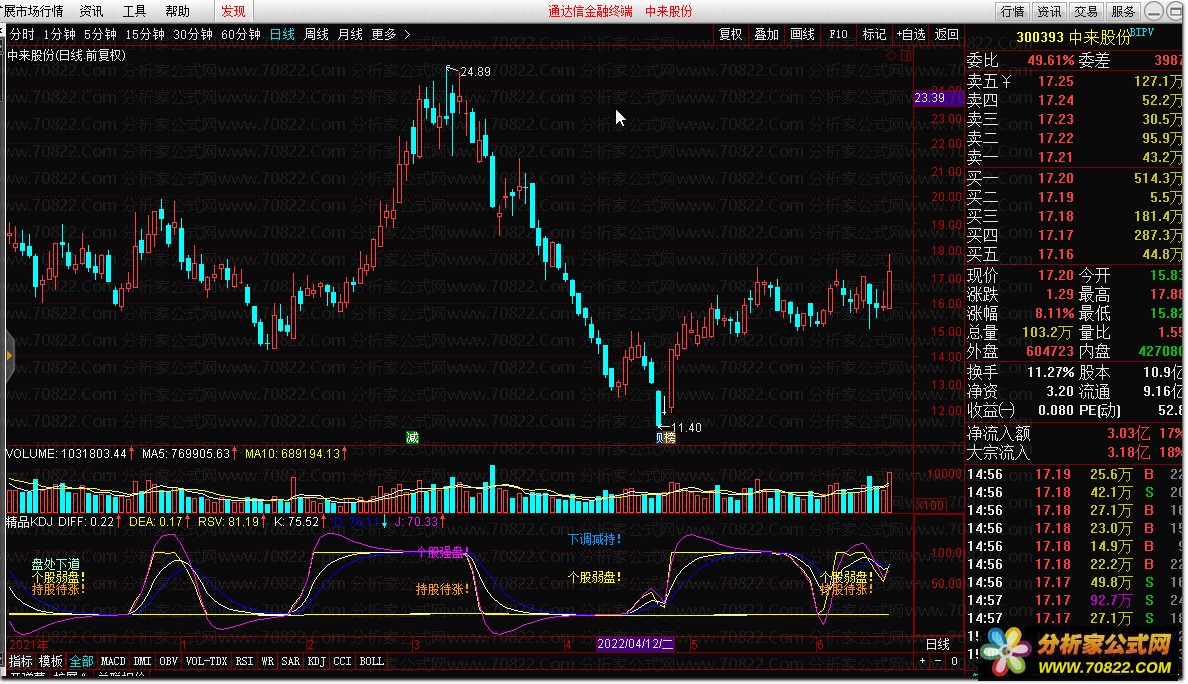Image resolution: width=1188 pixels, height=684 pixels.
Task: Select the 1分钟 period
Action: pyautogui.click(x=59, y=34)
